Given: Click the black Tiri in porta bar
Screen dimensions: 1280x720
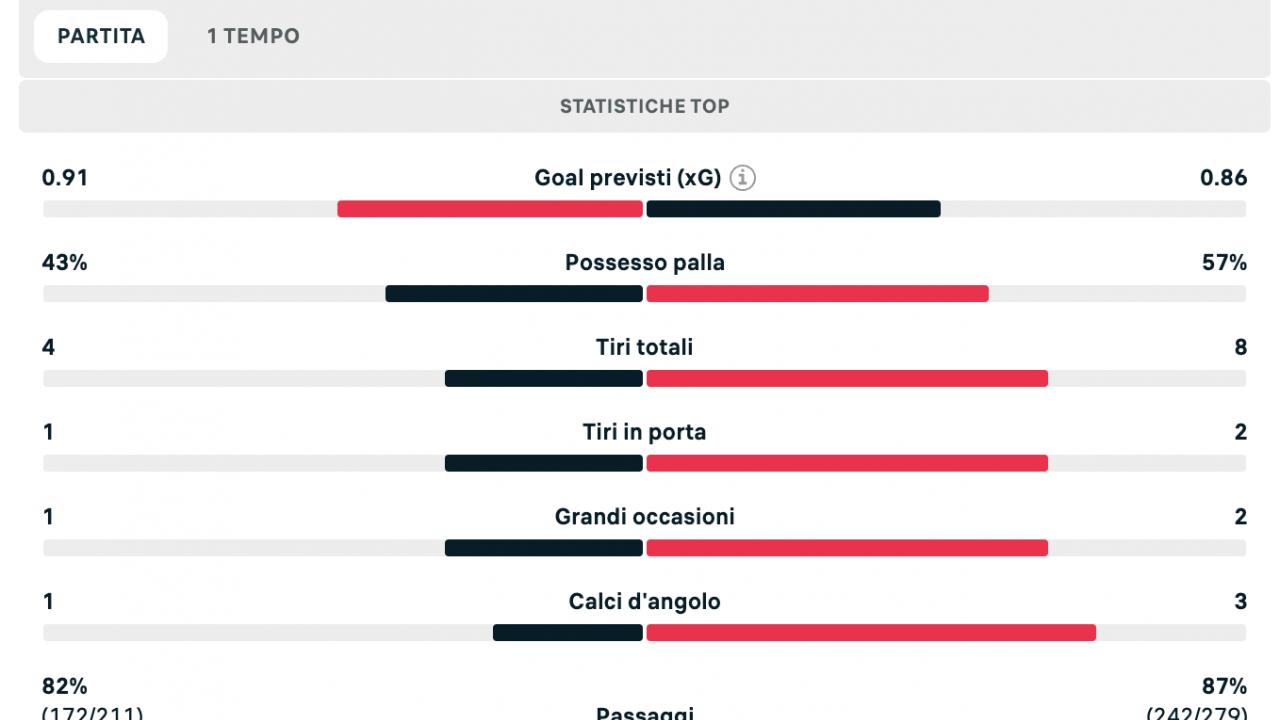Looking at the screenshot, I should [x=544, y=463].
